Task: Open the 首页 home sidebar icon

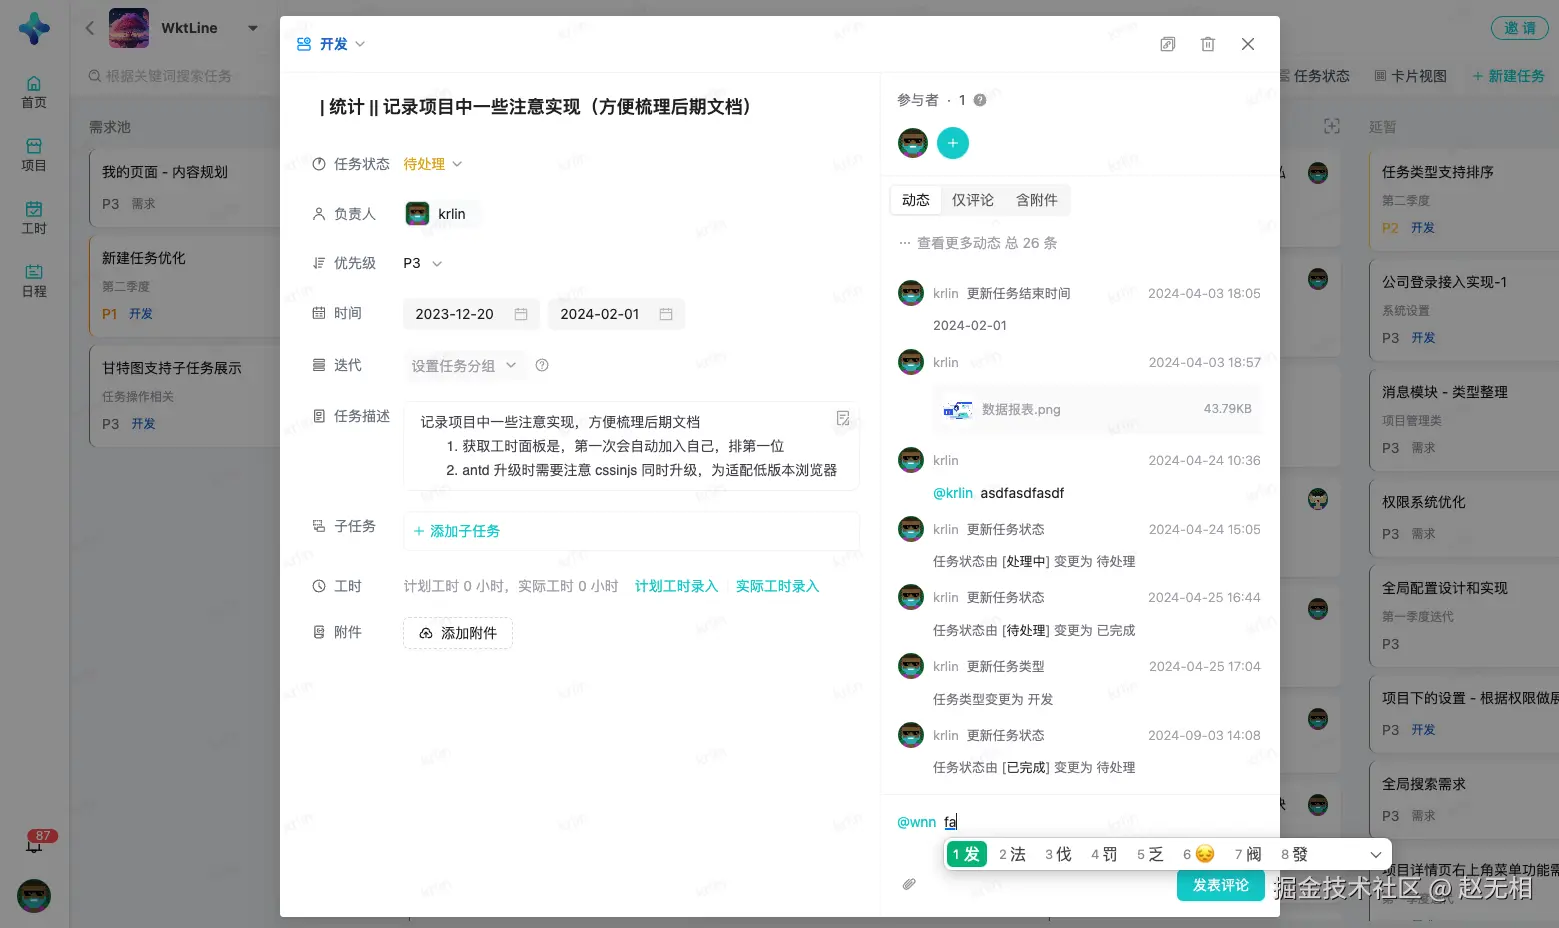Action: click(34, 92)
